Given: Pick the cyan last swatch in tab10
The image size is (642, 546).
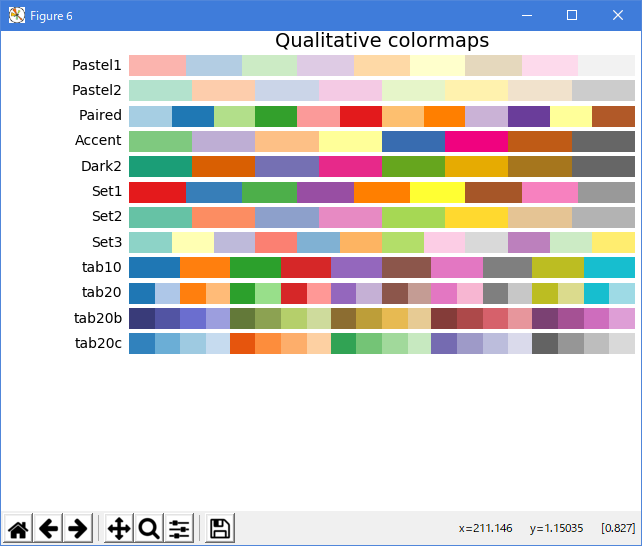Looking at the screenshot, I should [609, 267].
